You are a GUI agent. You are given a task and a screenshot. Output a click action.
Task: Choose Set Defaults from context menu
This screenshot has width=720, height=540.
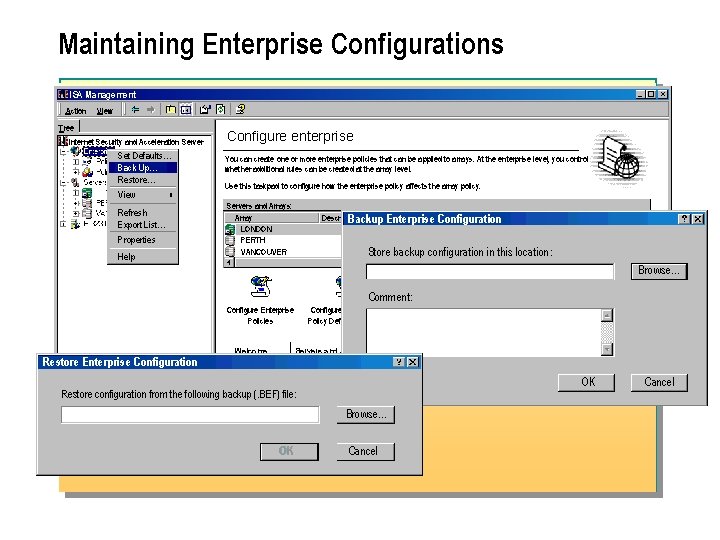tap(143, 156)
